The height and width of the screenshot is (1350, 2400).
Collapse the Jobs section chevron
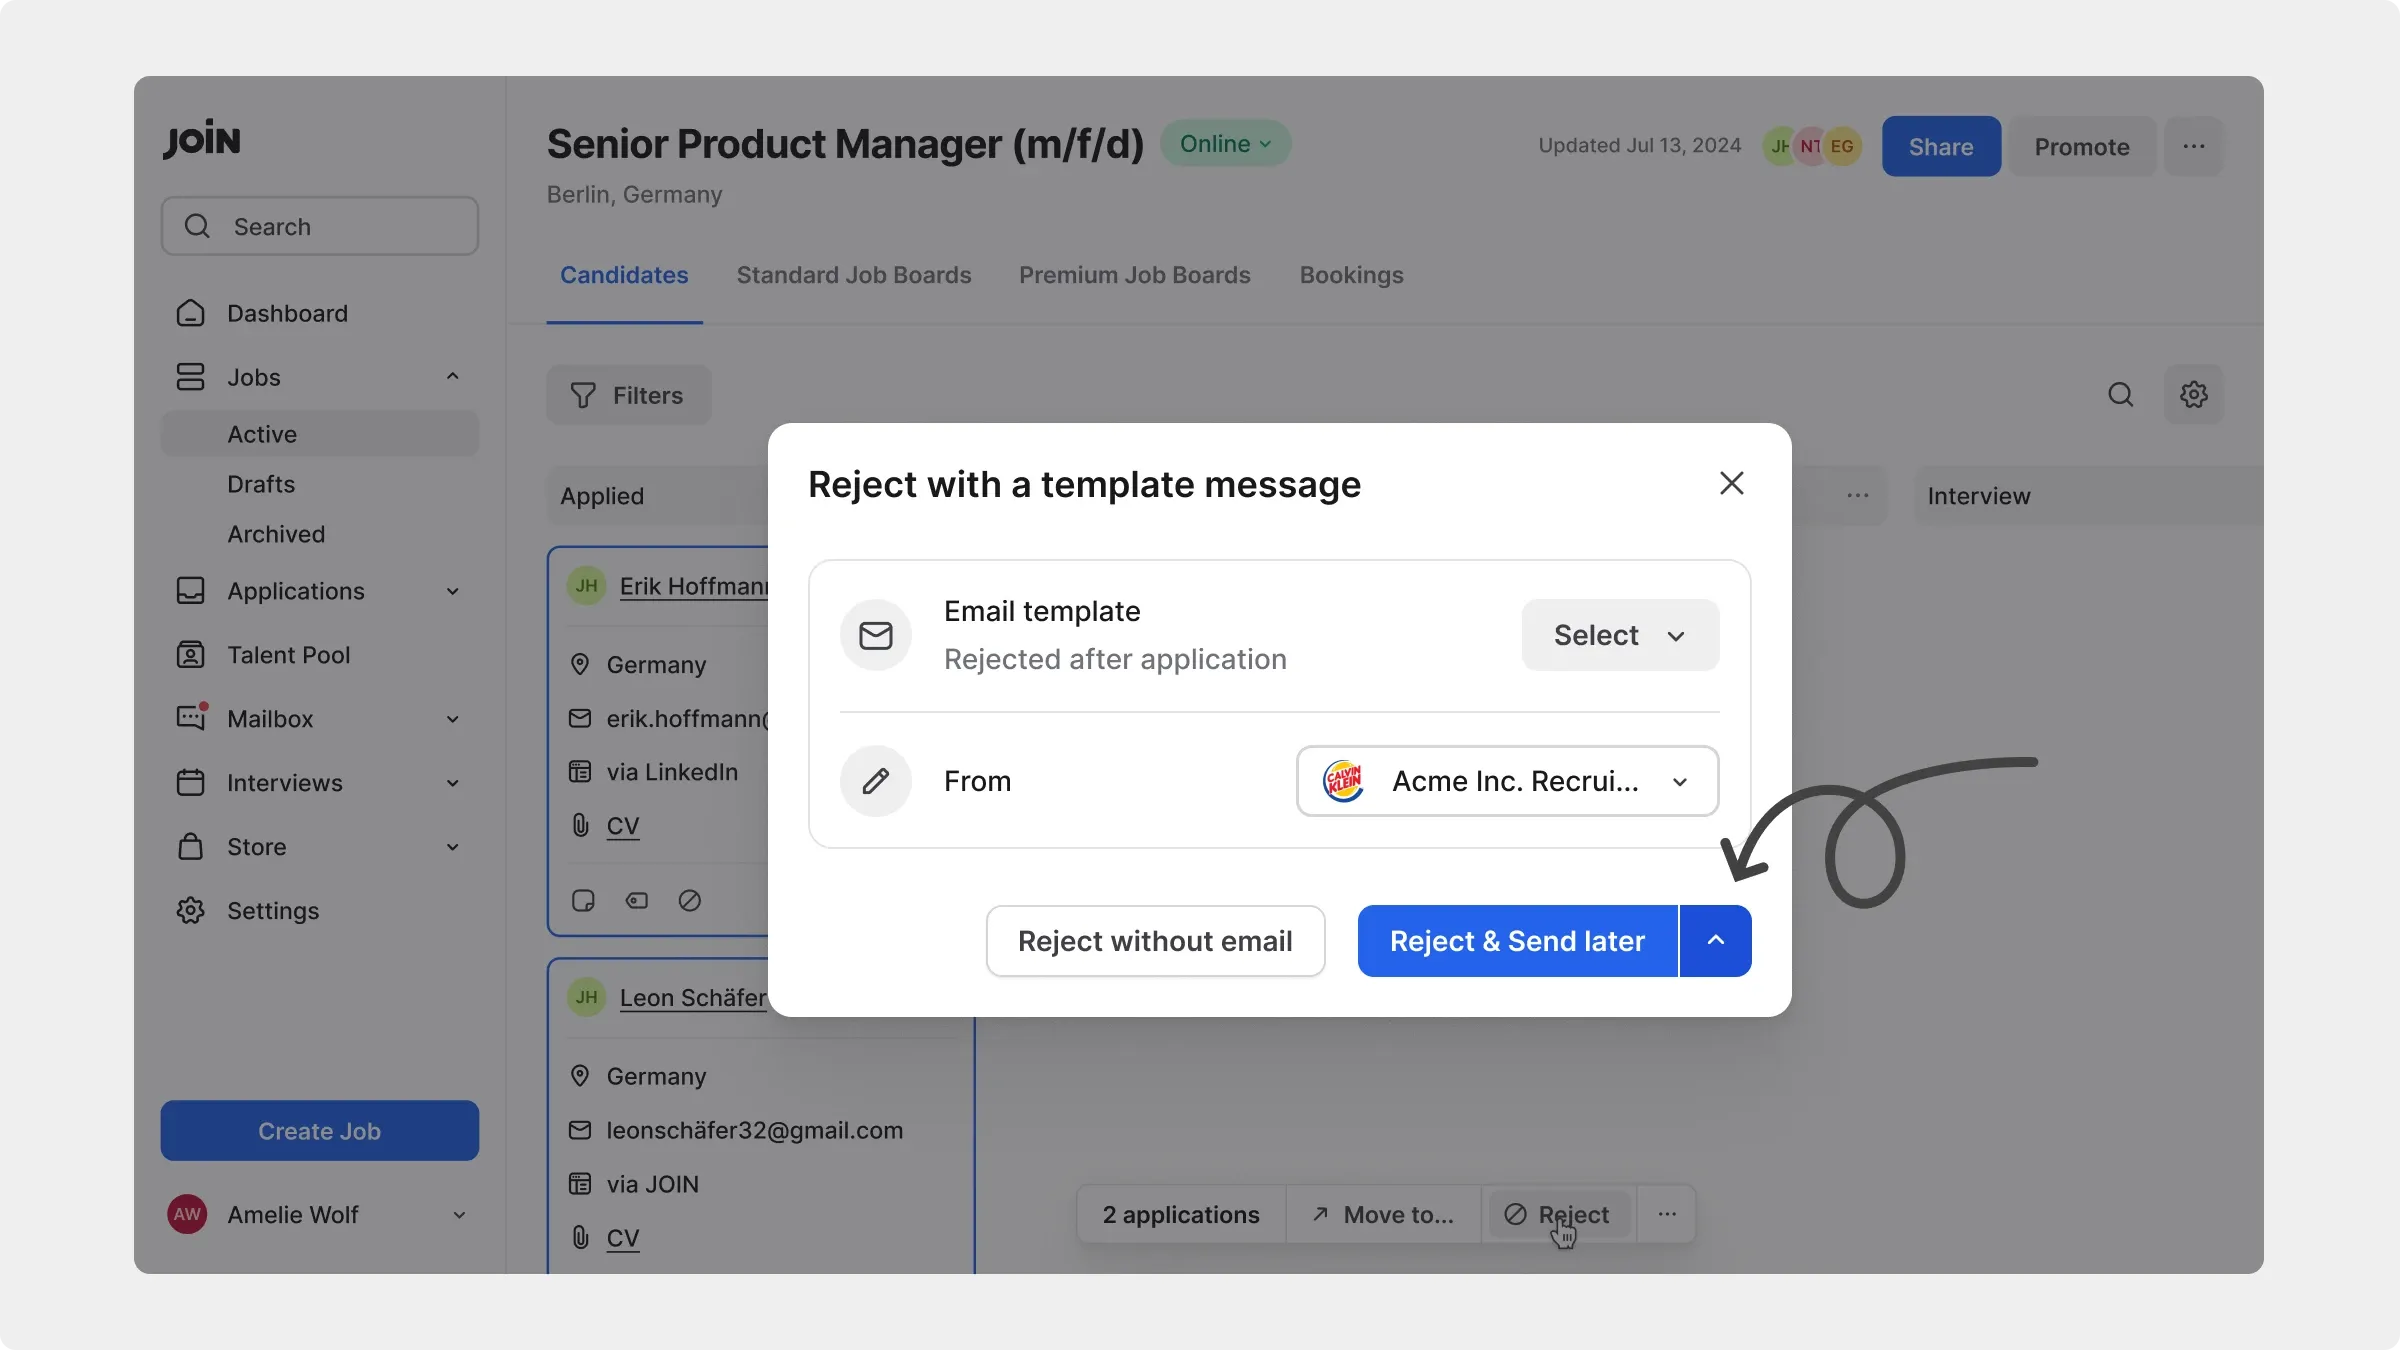(453, 377)
